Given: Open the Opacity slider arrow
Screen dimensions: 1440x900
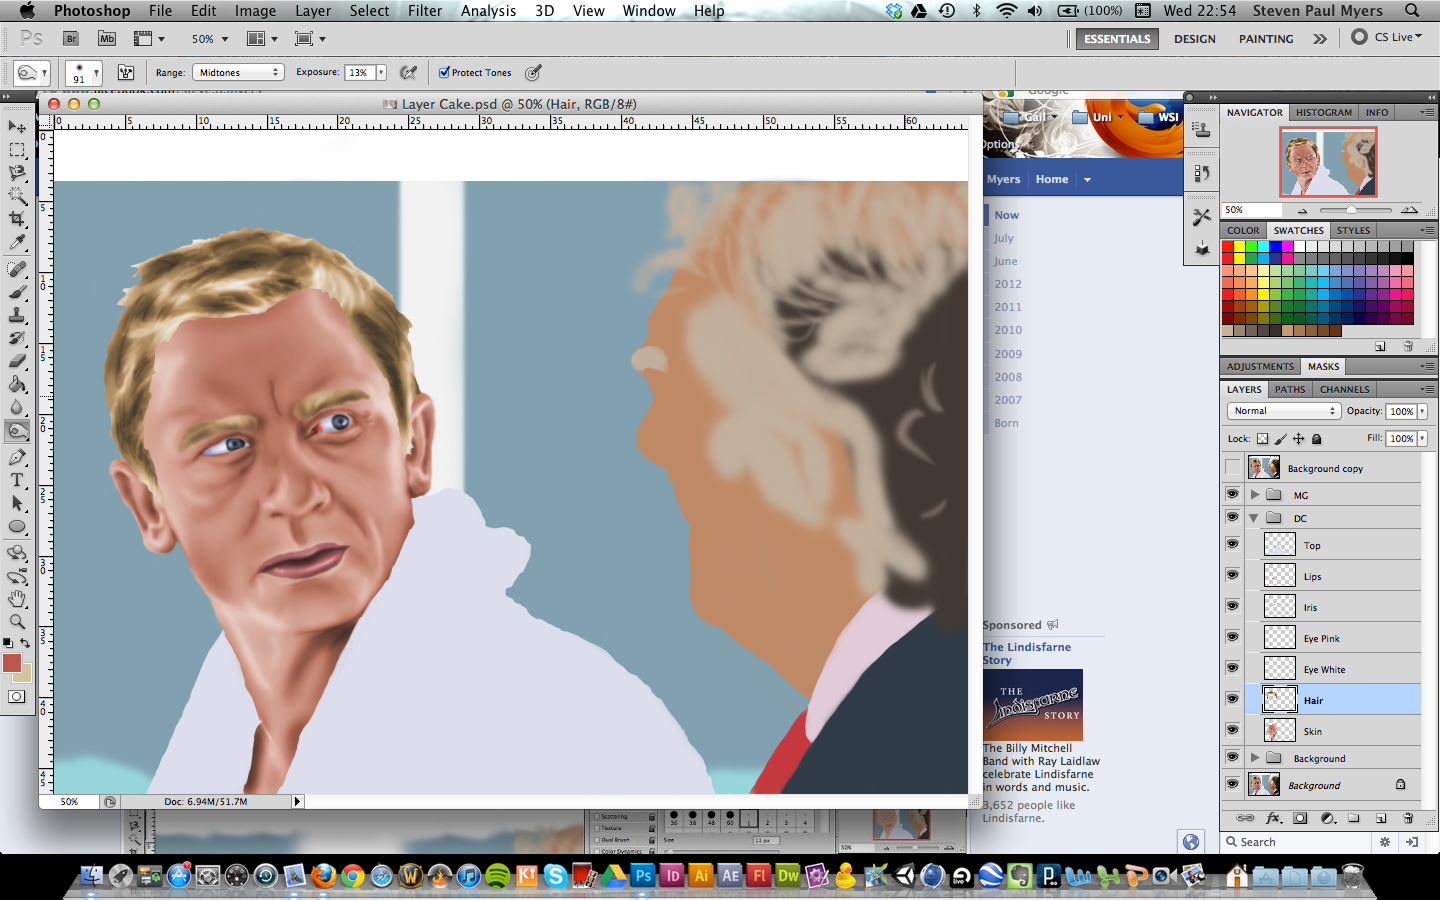Looking at the screenshot, I should [1422, 411].
